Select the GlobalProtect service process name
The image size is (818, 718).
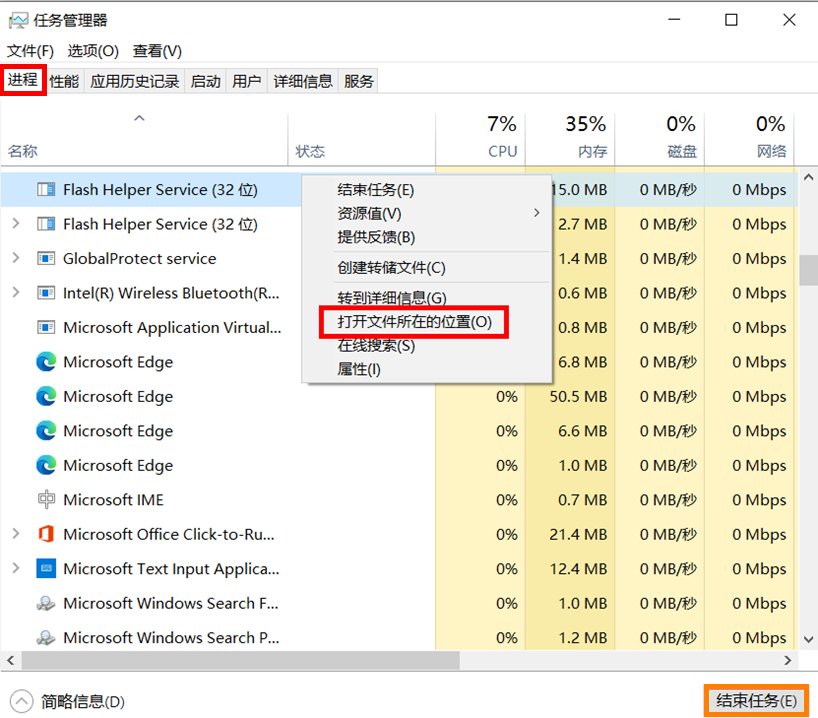pos(139,258)
